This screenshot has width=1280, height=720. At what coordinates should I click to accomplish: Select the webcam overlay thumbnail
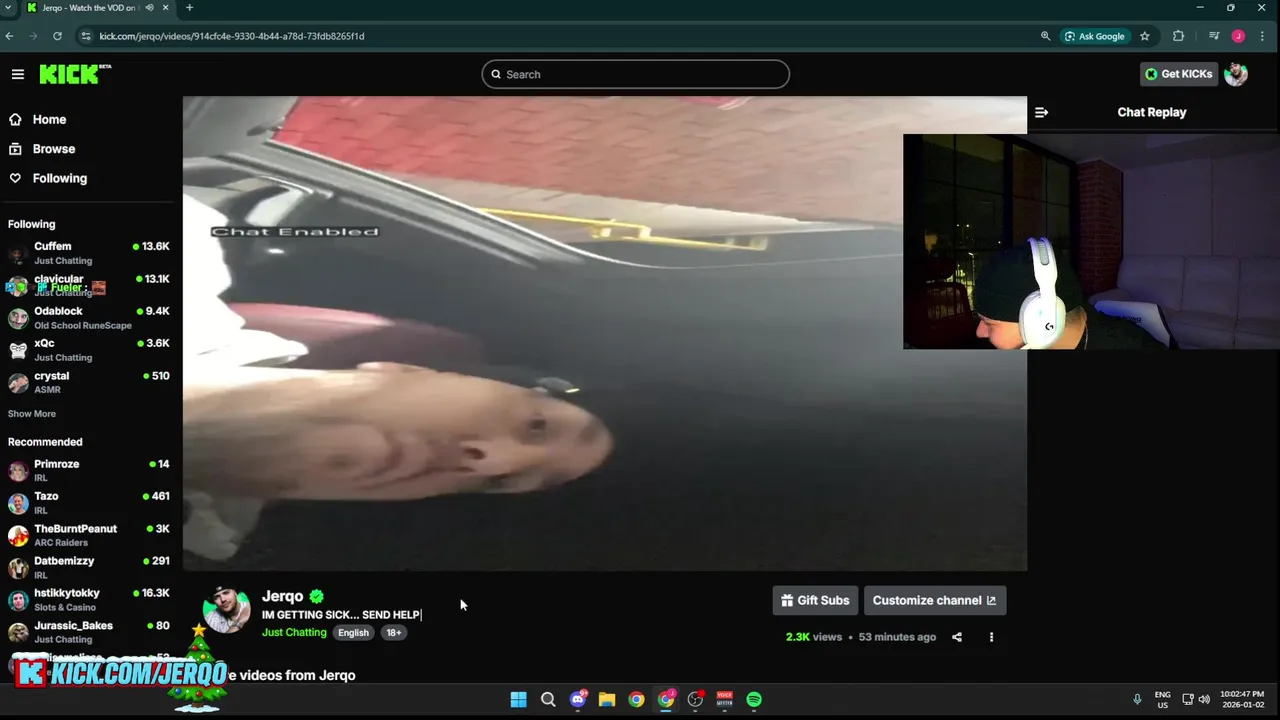[x=1091, y=242]
